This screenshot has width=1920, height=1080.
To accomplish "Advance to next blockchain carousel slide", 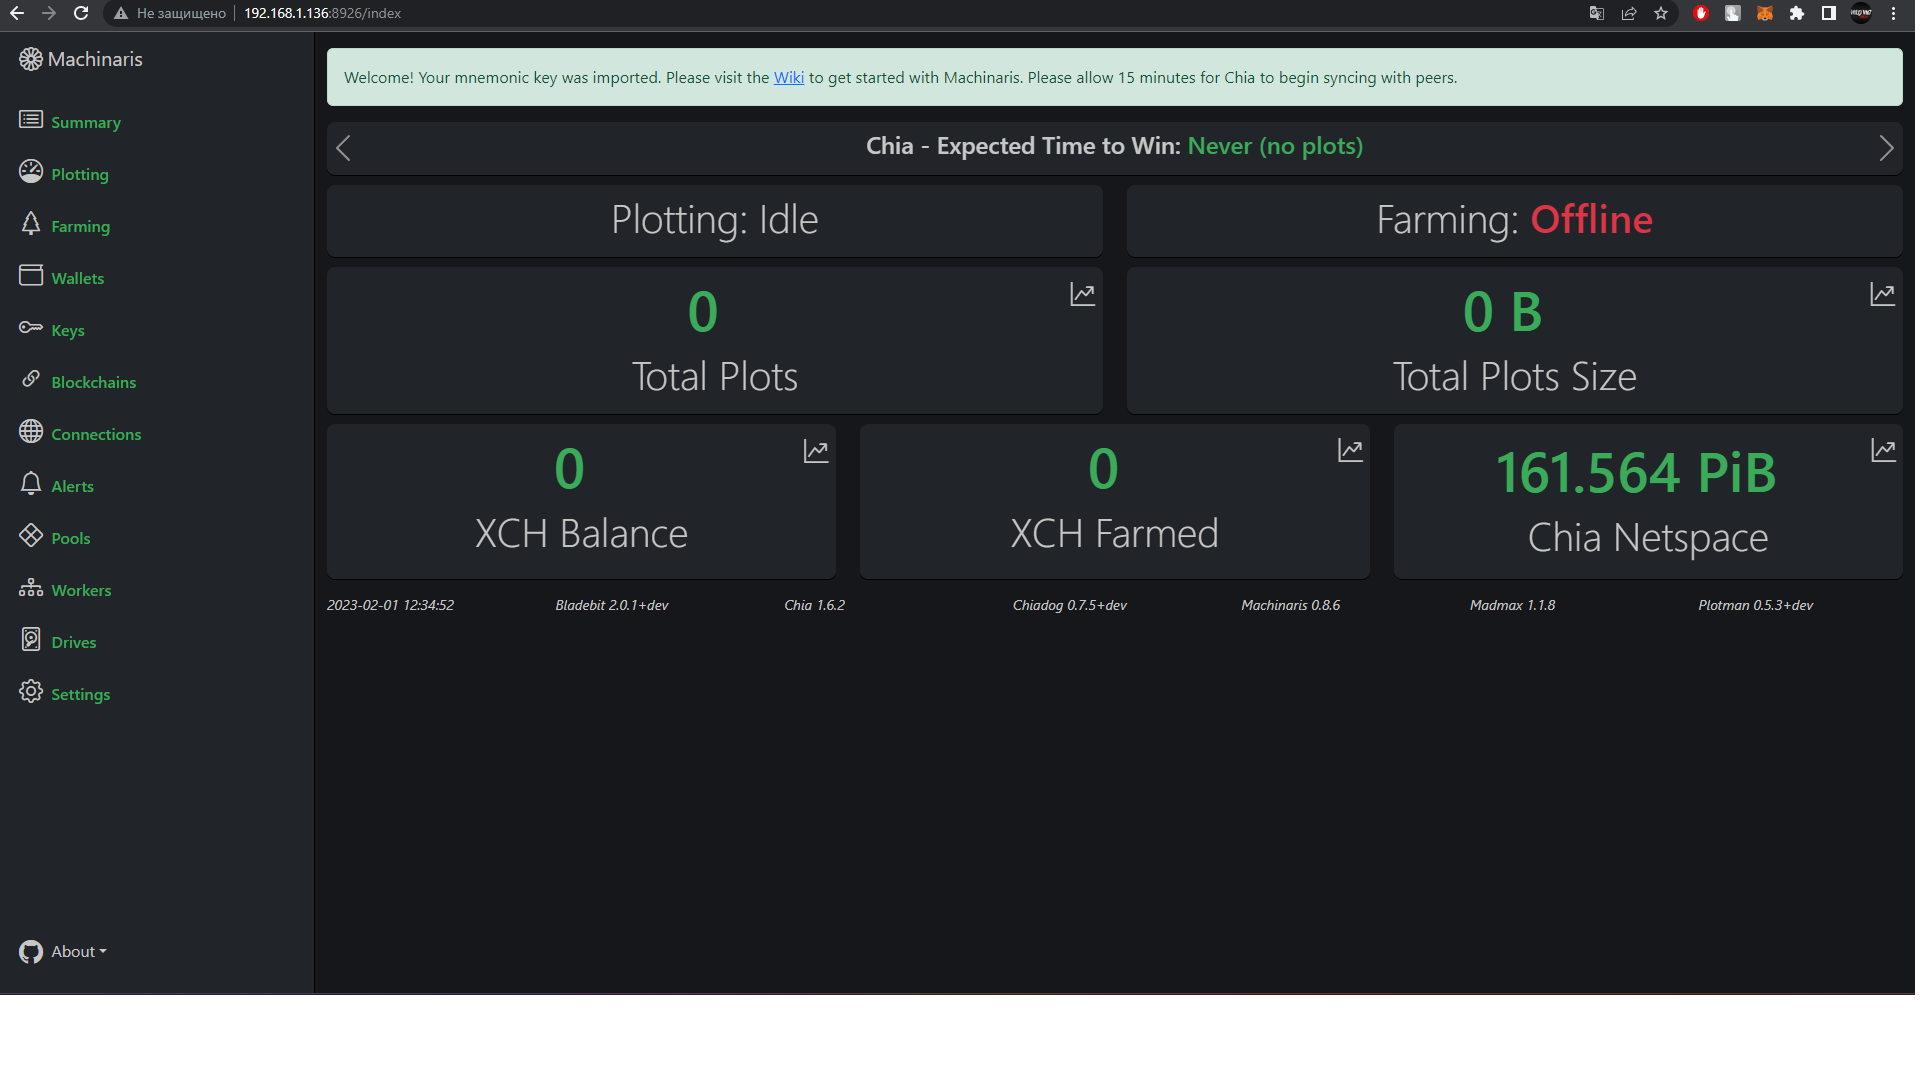I will (1886, 148).
